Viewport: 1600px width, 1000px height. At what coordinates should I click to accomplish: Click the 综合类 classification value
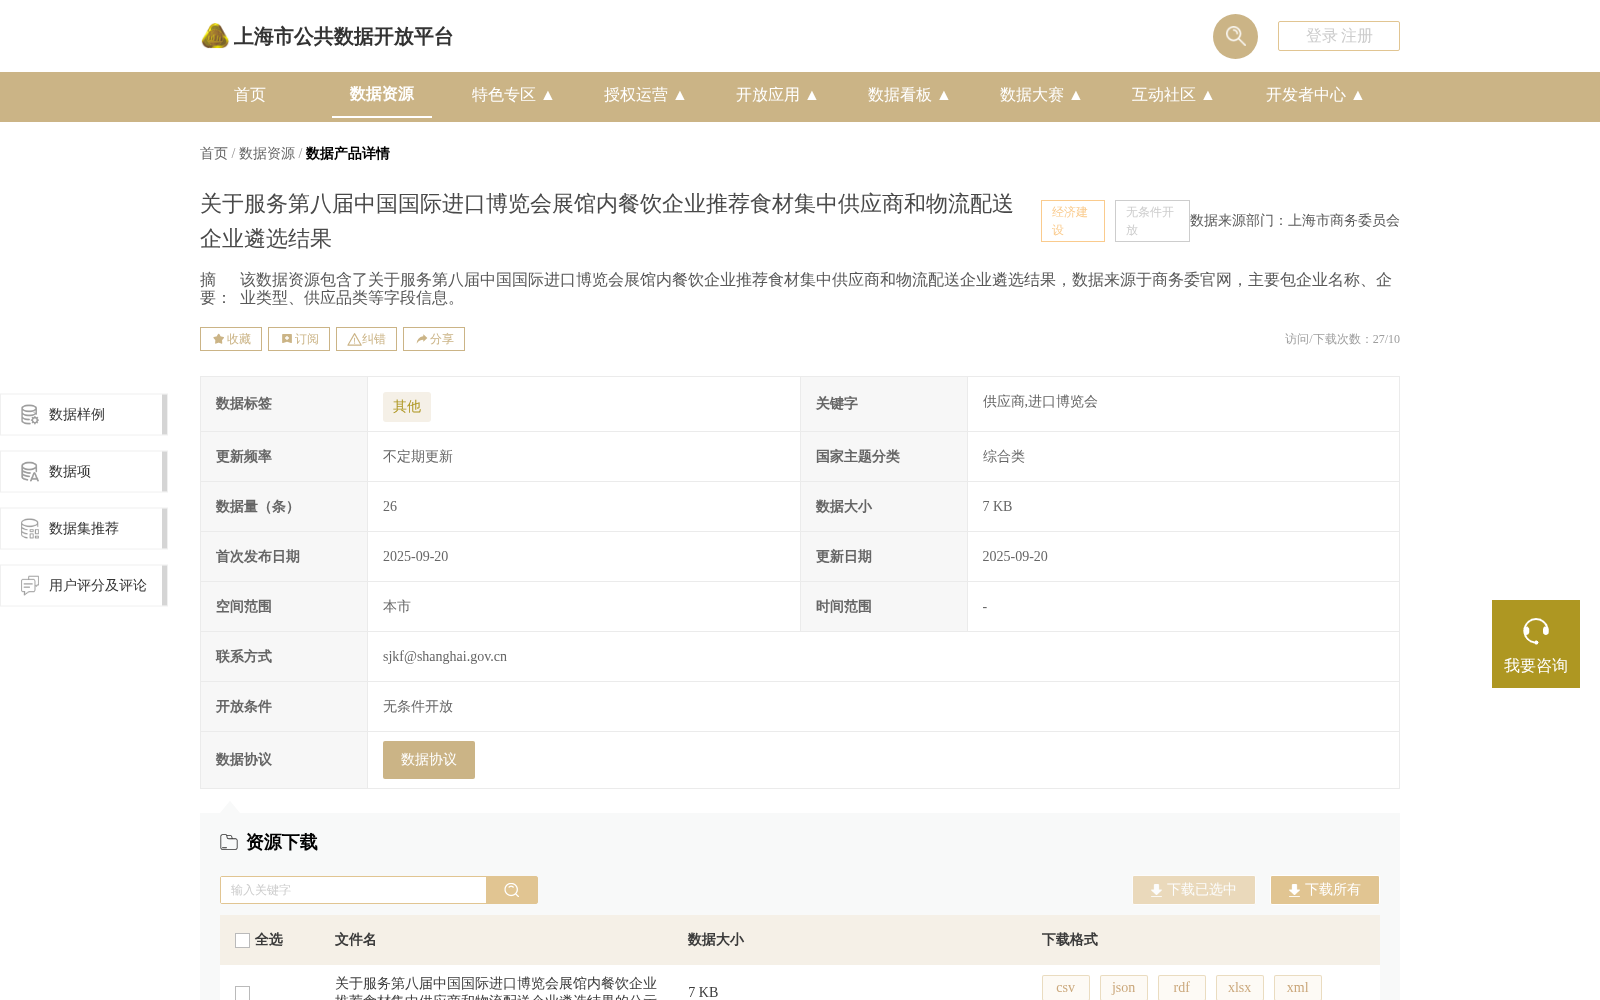tap(1004, 456)
